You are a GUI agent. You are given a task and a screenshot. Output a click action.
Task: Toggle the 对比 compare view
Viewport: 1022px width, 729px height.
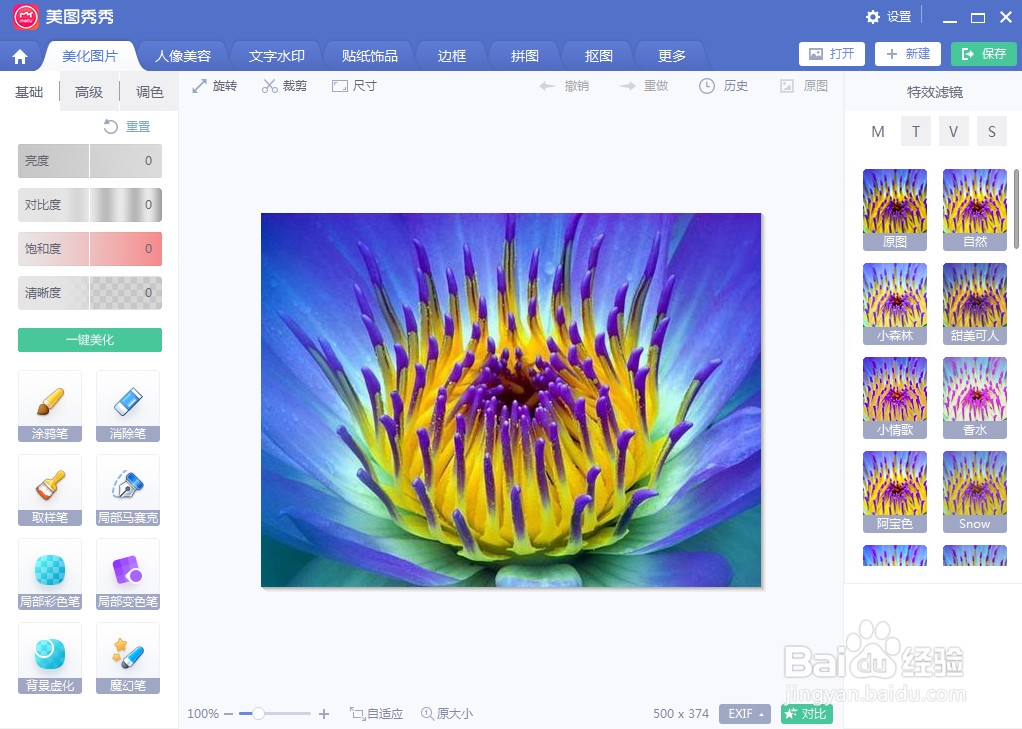806,713
